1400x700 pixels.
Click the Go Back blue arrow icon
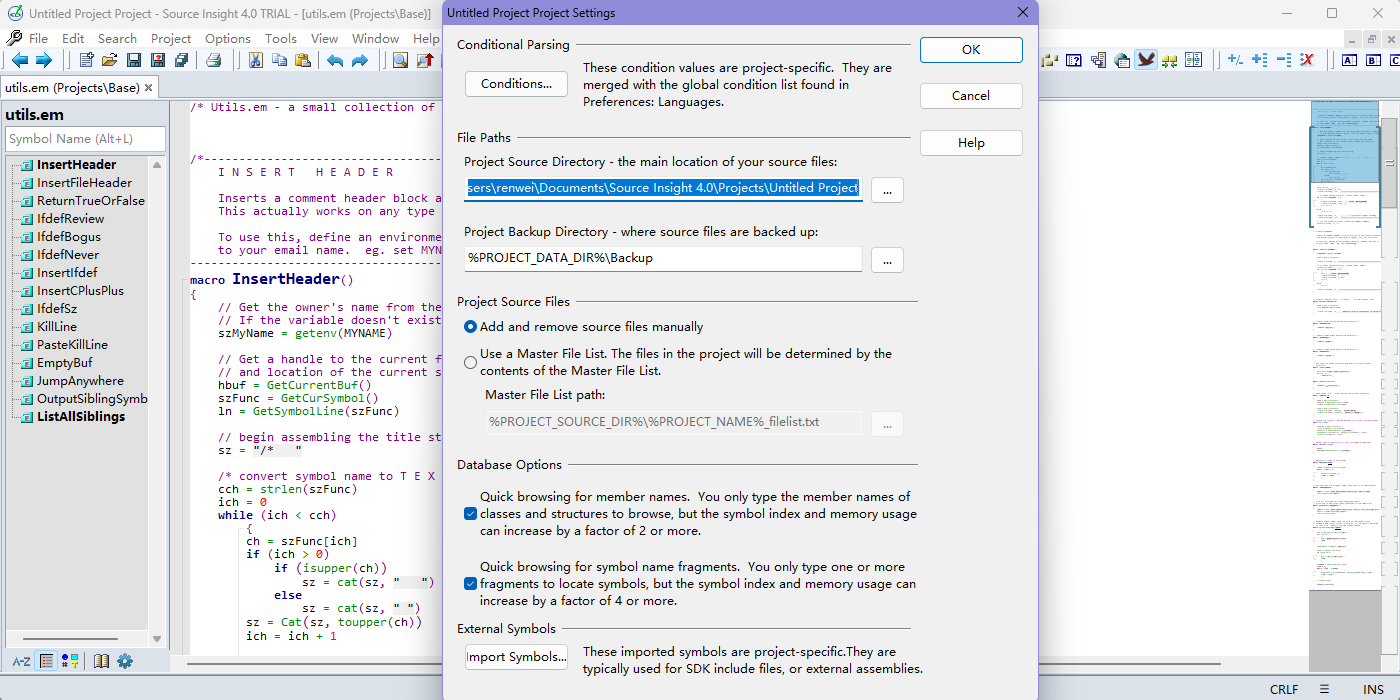point(20,60)
